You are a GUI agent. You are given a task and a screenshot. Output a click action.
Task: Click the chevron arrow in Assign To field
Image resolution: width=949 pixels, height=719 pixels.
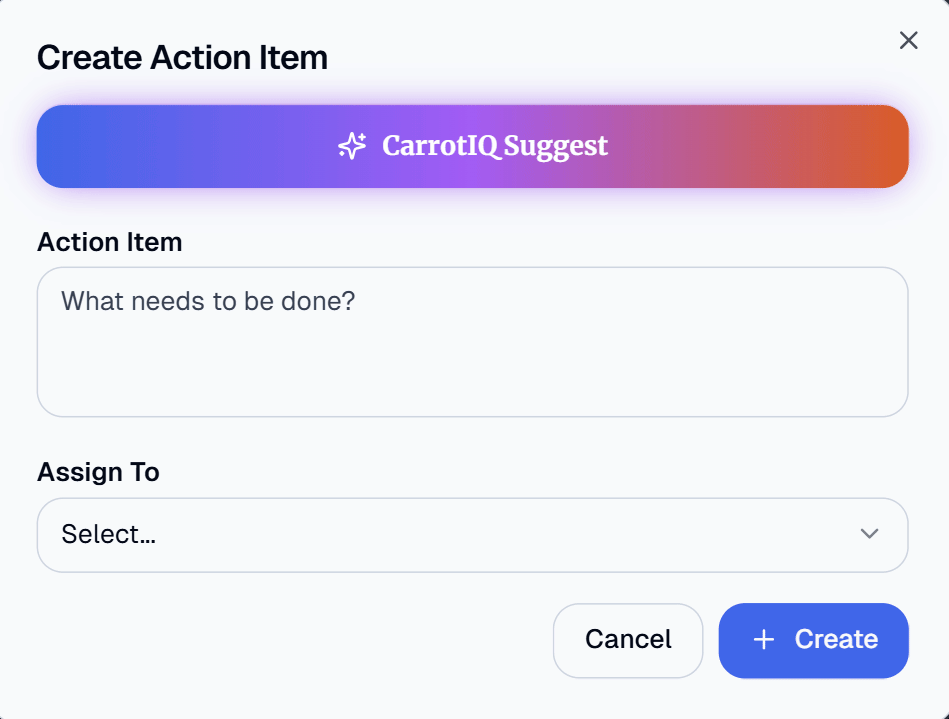[x=869, y=534]
